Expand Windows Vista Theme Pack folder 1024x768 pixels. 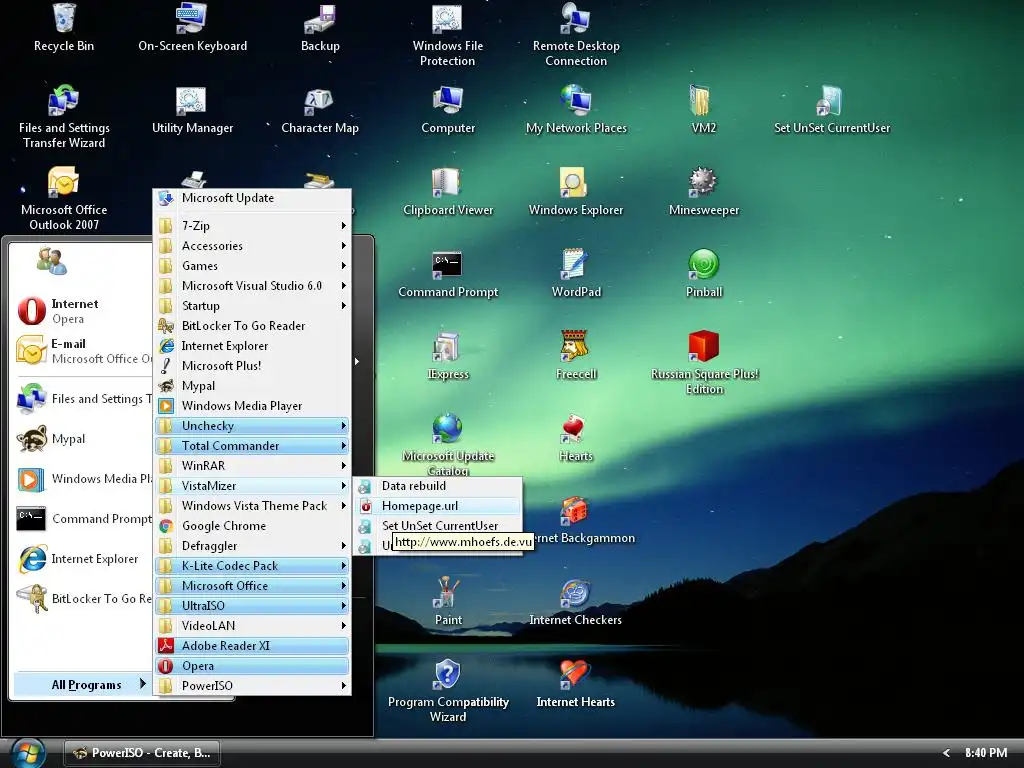point(252,505)
